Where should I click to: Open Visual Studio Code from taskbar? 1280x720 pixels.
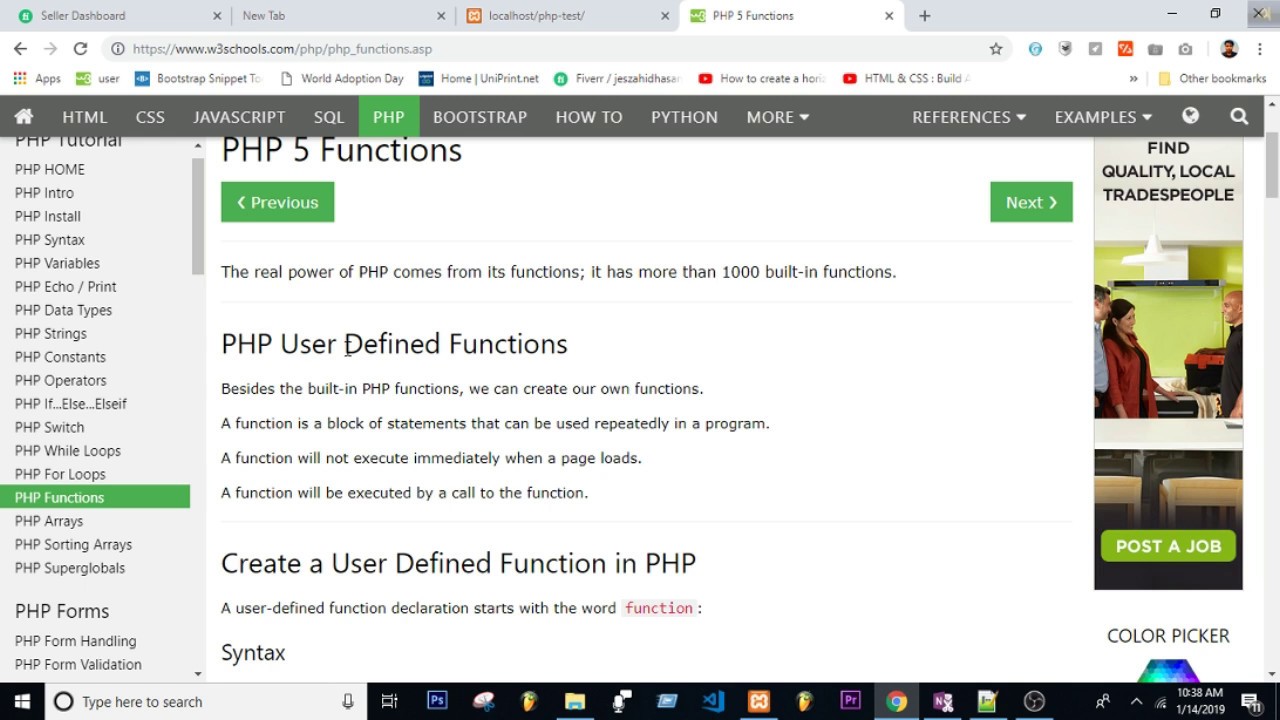point(713,701)
